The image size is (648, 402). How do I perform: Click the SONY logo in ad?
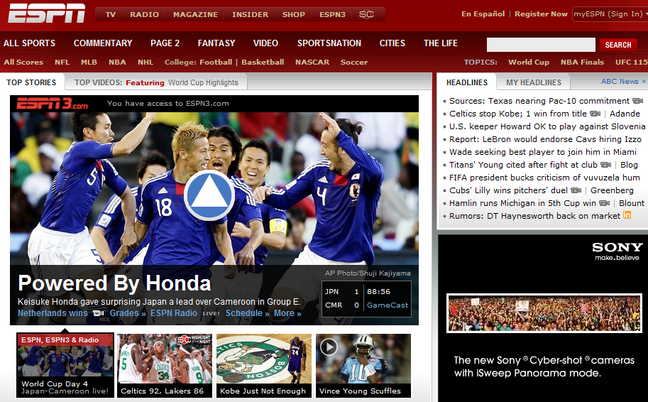[617, 247]
